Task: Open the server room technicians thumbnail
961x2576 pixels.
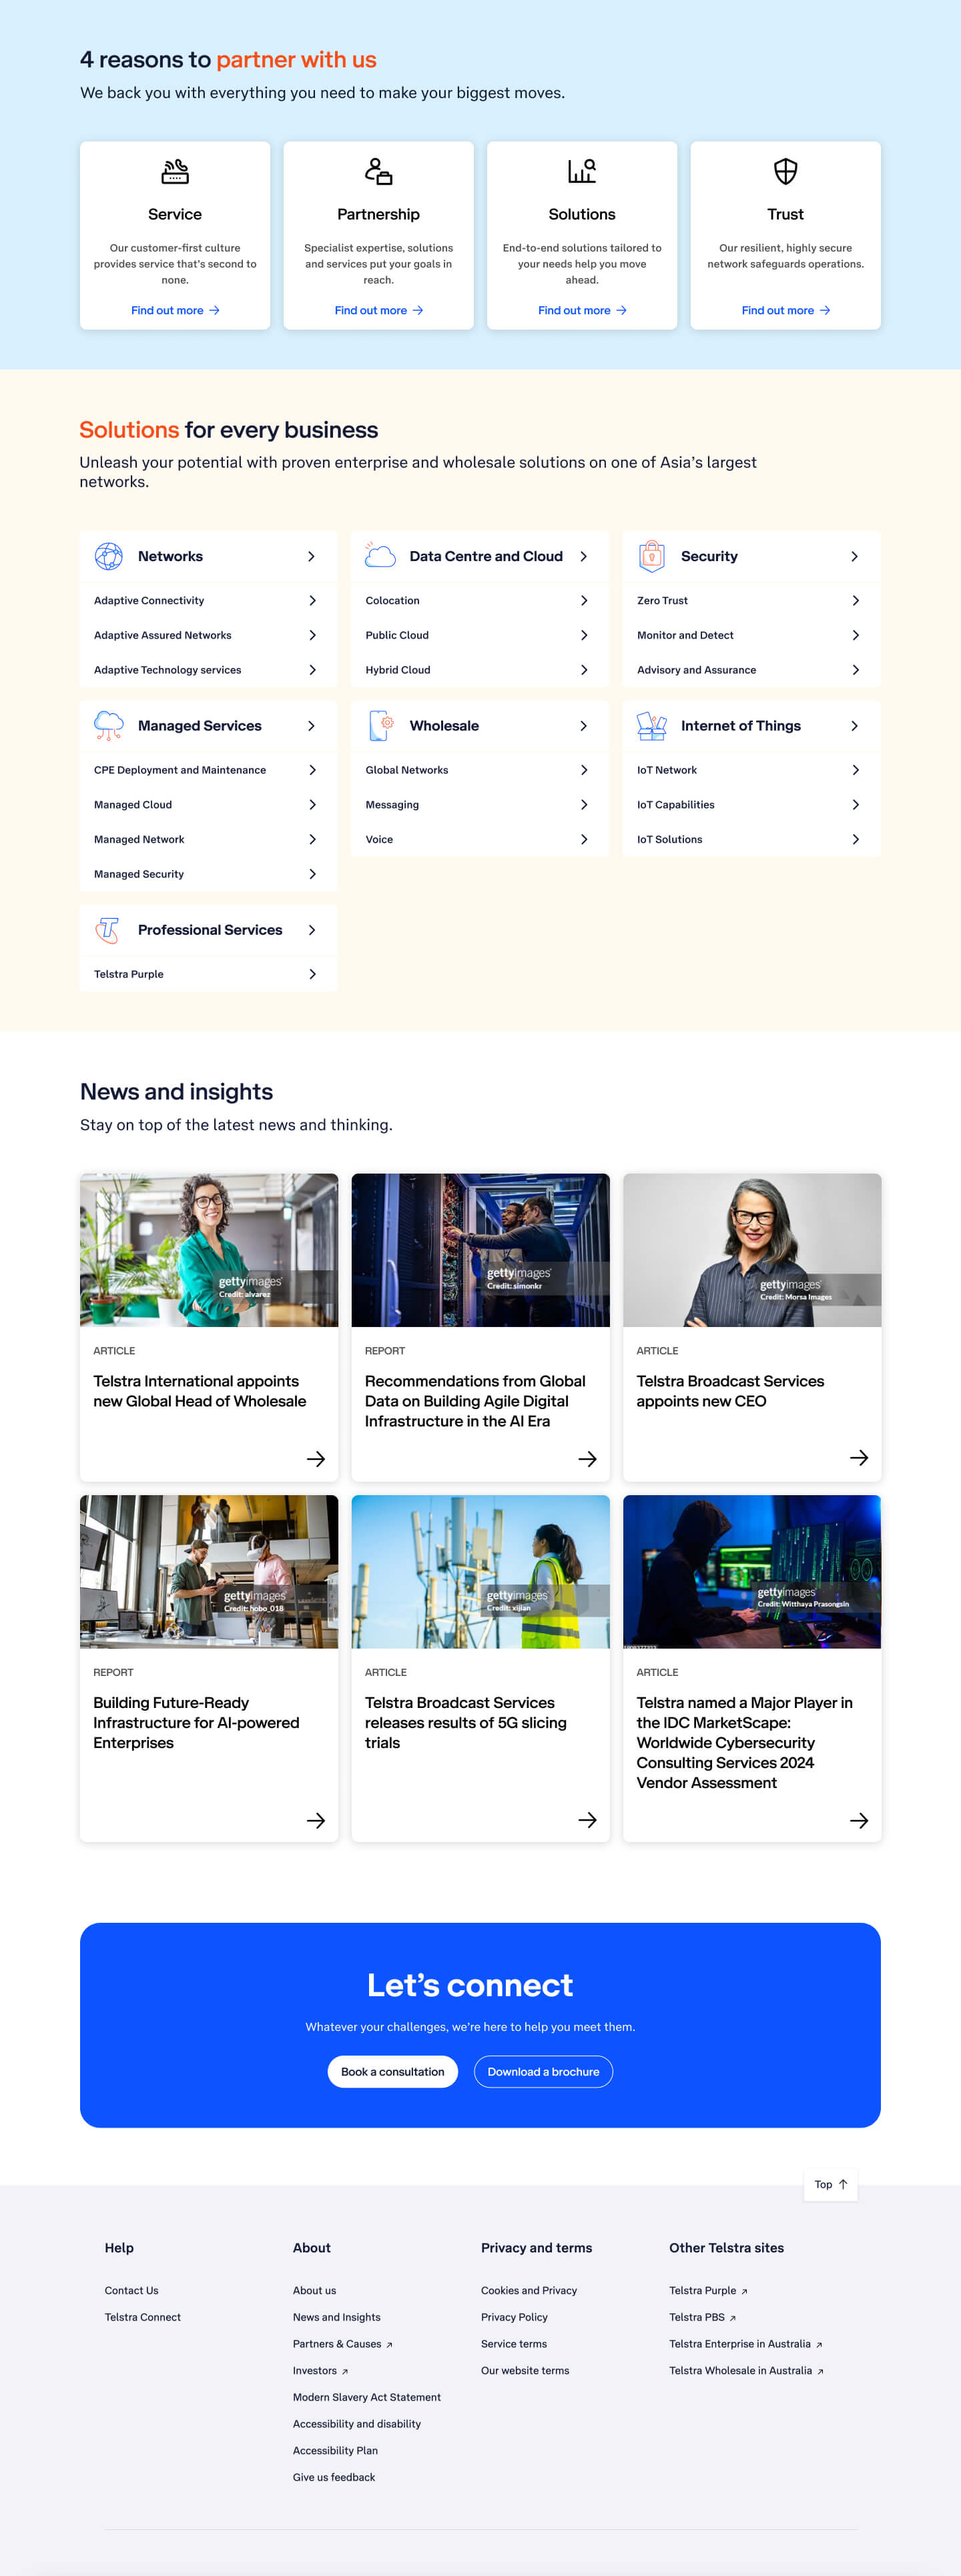Action: [481, 1250]
